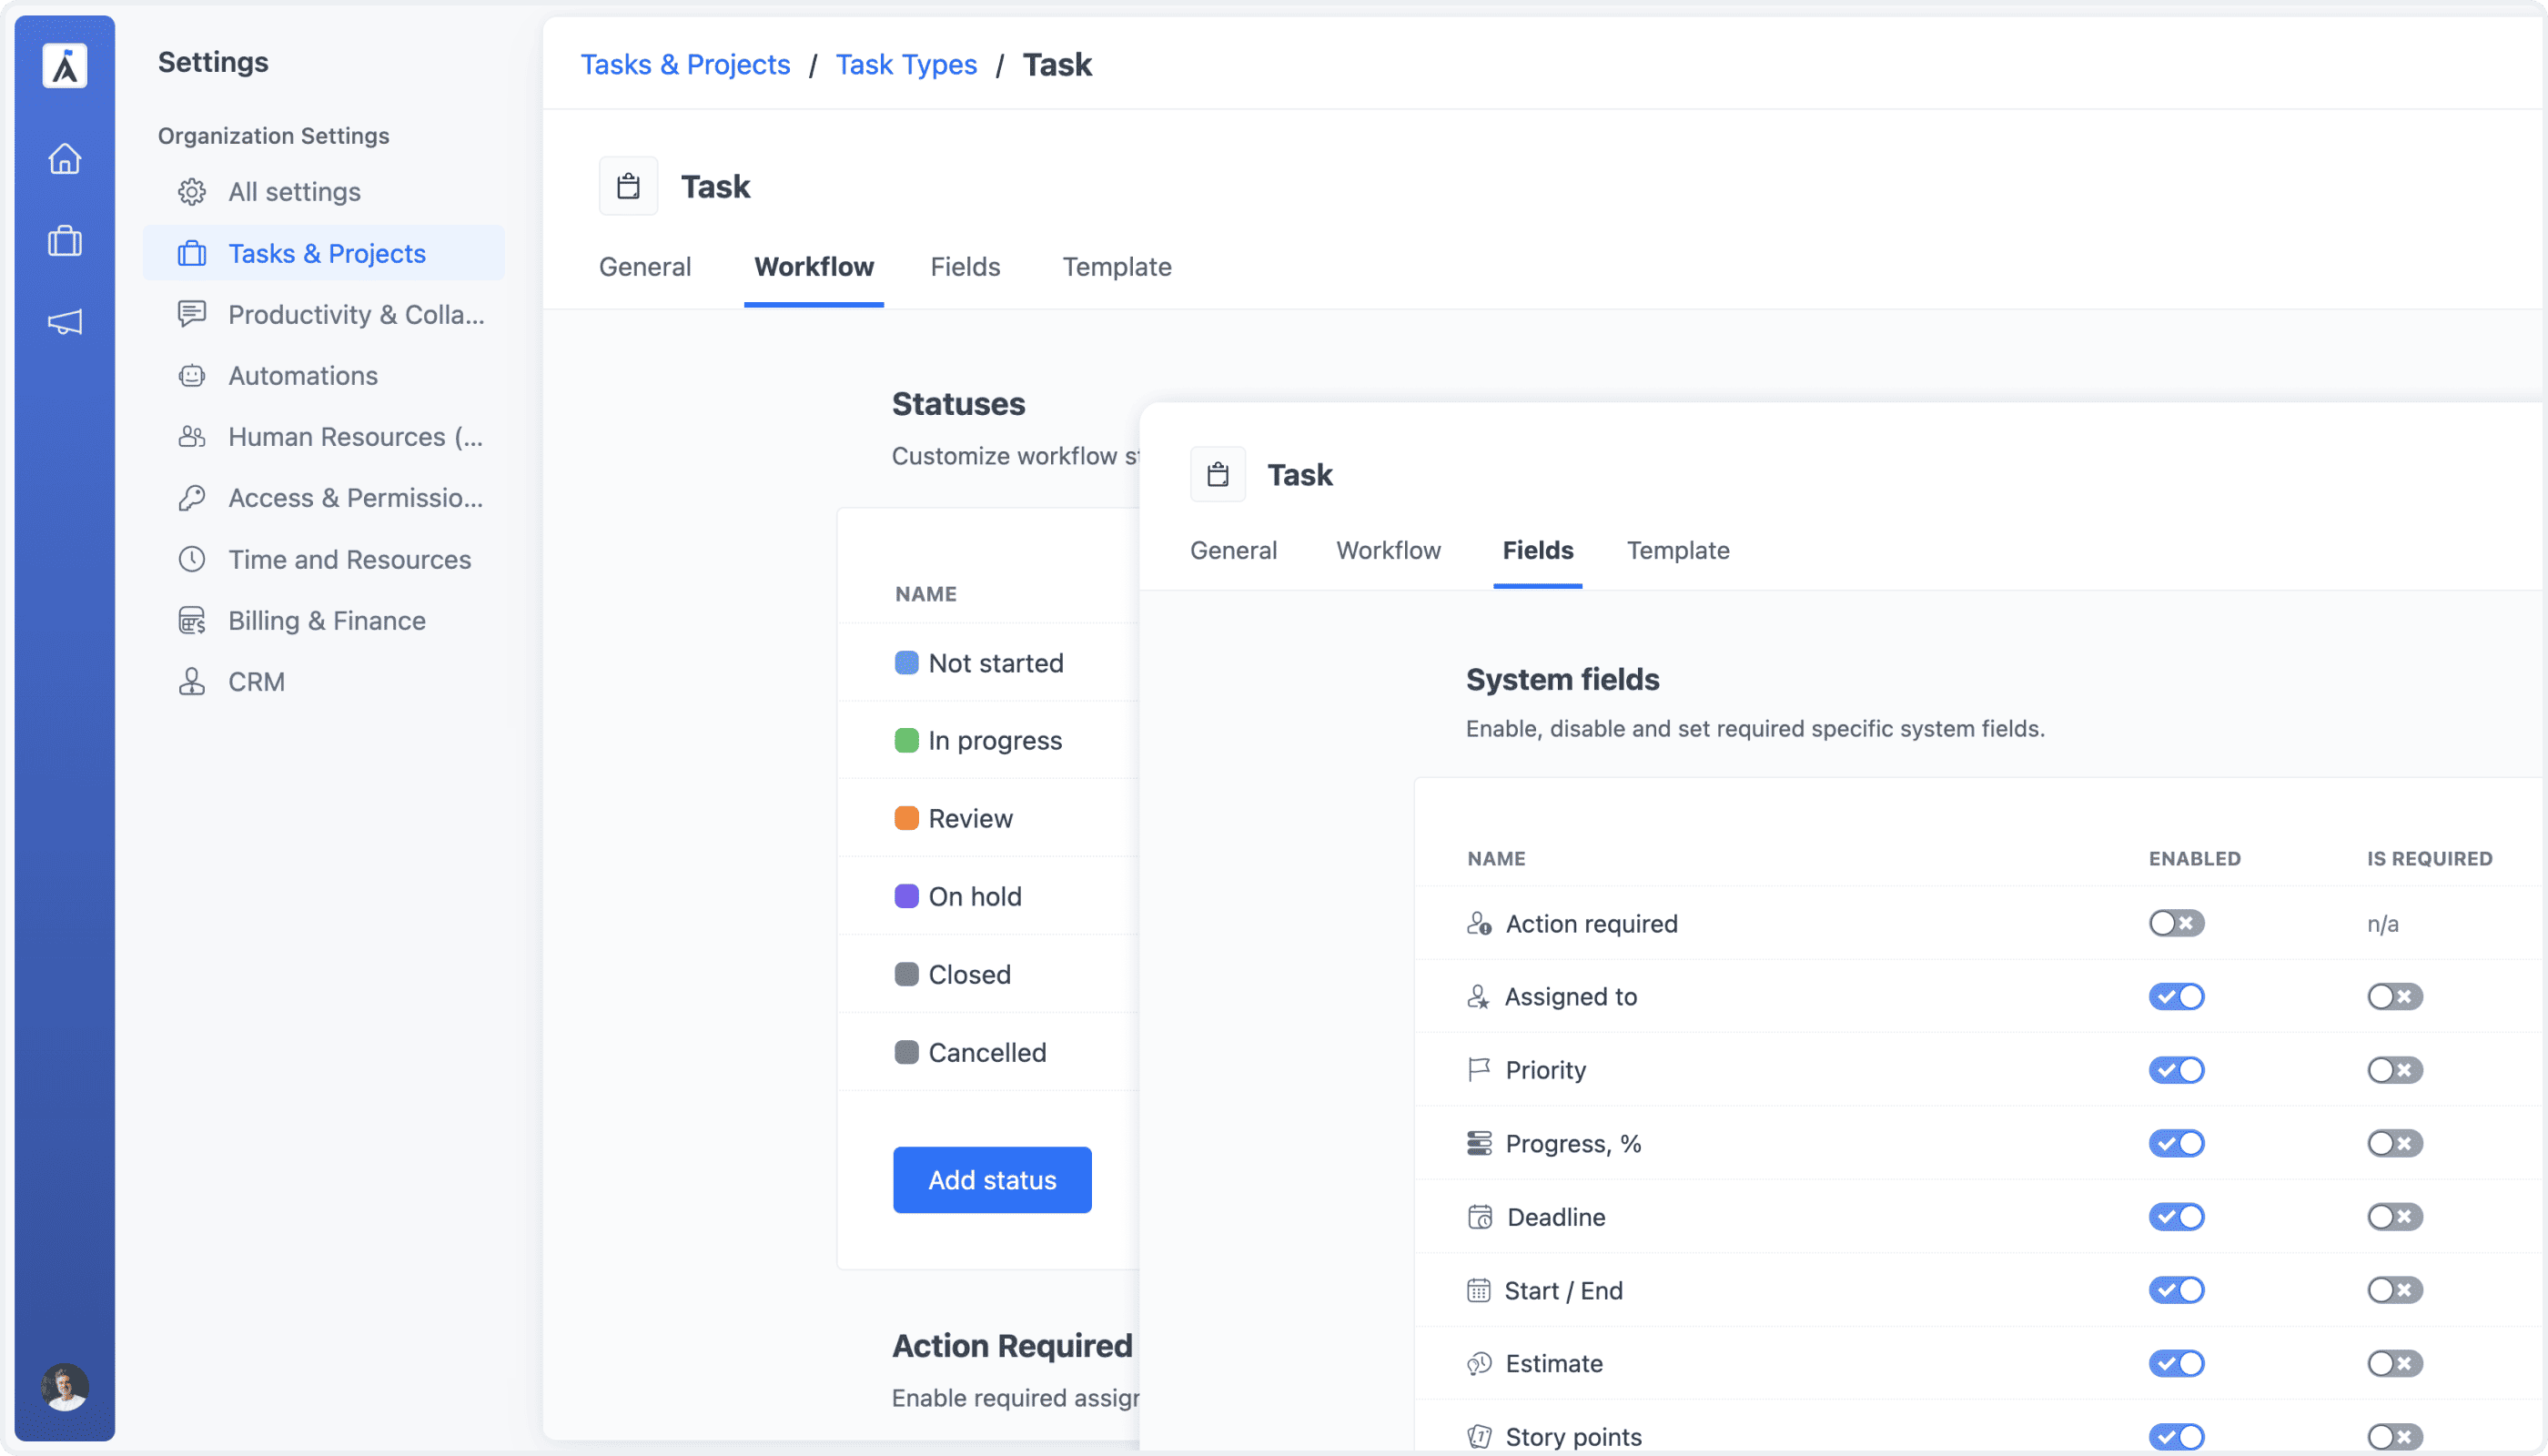Disable the Assigned to enabled toggle
Image resolution: width=2548 pixels, height=1456 pixels.
[2177, 996]
